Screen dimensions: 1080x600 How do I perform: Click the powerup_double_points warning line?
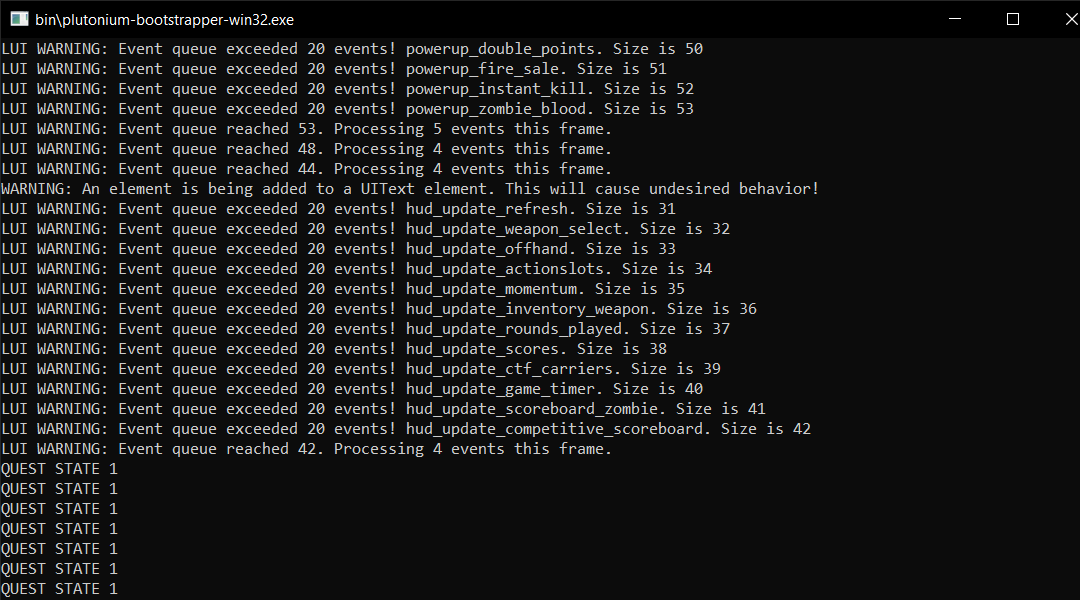point(352,49)
